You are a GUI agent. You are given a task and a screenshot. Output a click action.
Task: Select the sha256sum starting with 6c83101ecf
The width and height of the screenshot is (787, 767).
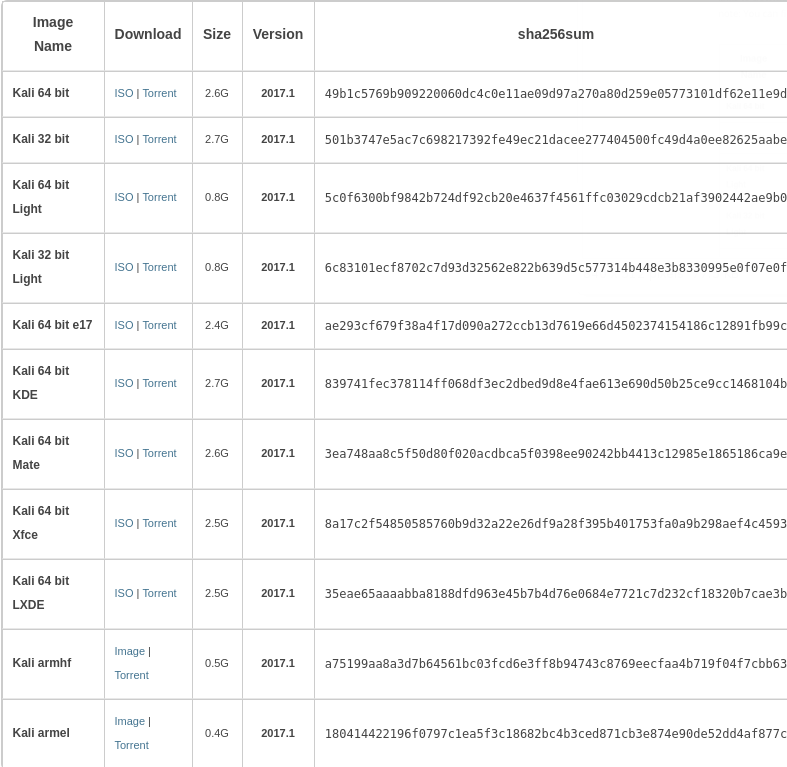tap(556, 268)
